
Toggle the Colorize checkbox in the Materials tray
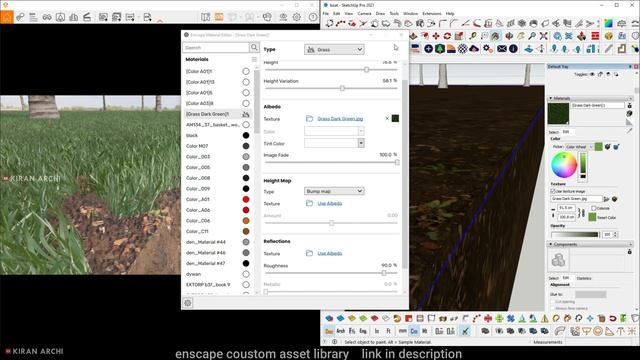[593, 208]
